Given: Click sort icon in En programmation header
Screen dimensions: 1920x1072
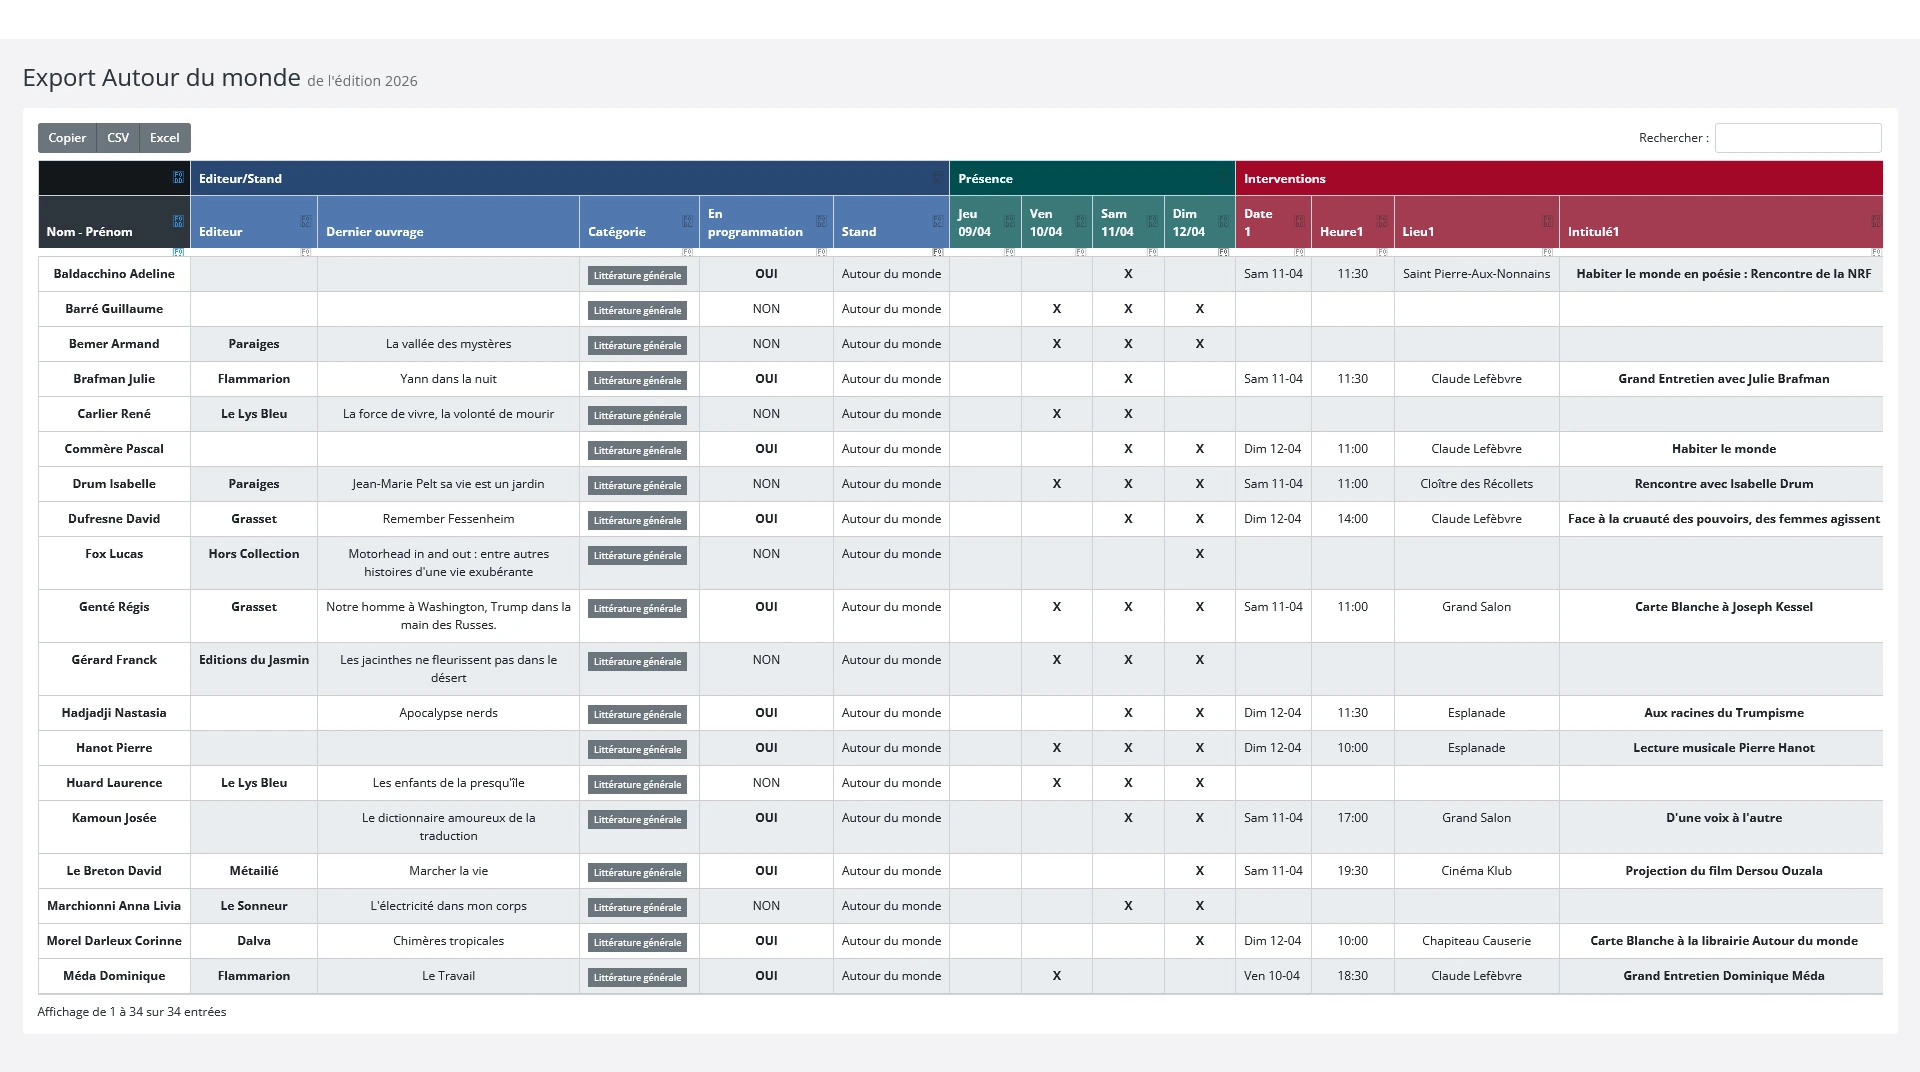Looking at the screenshot, I should coord(821,221).
